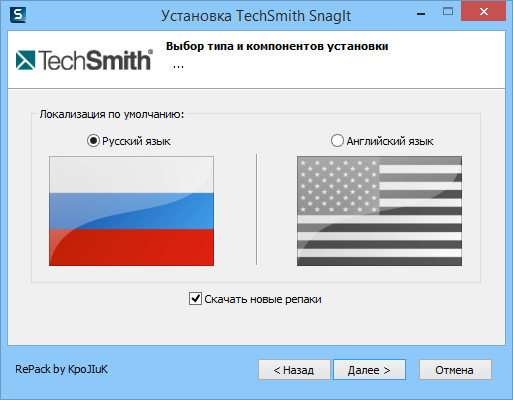This screenshot has height=400, width=513.
Task: Click the RePack by KpoJIuK text
Action: coord(62,369)
